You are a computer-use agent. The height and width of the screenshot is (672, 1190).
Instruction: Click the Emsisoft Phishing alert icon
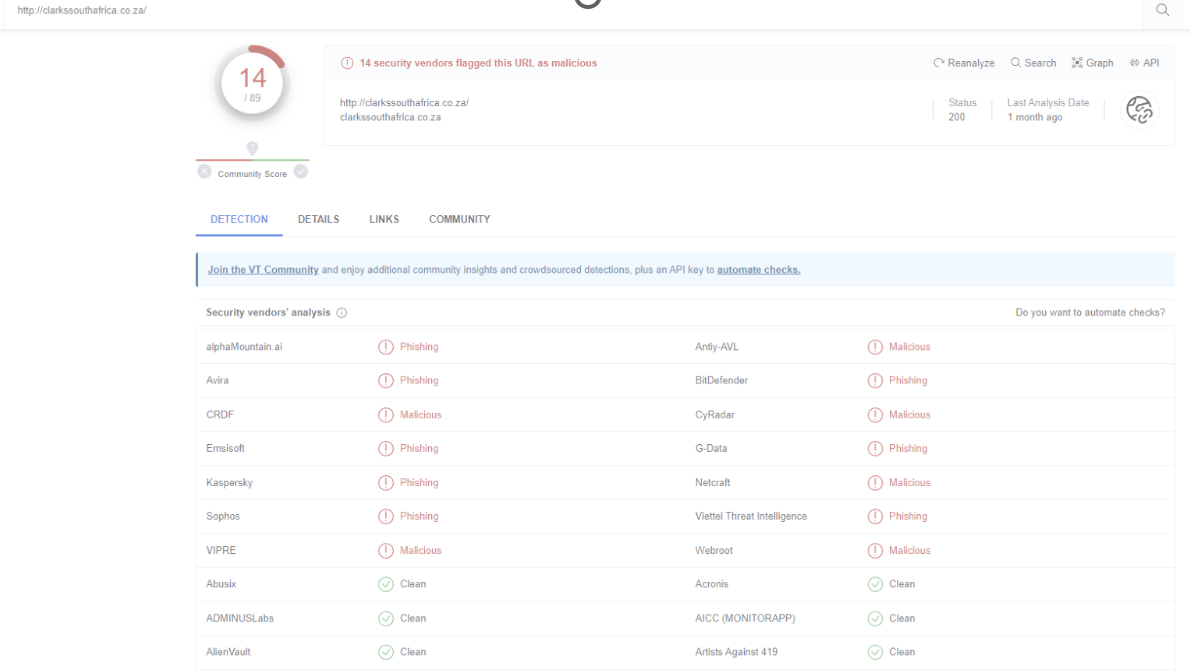tap(386, 449)
